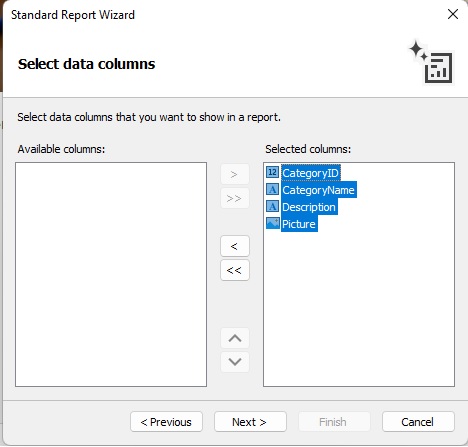Click the numeric type icon beside CategoryID
The height and width of the screenshot is (447, 468).
pos(272,172)
